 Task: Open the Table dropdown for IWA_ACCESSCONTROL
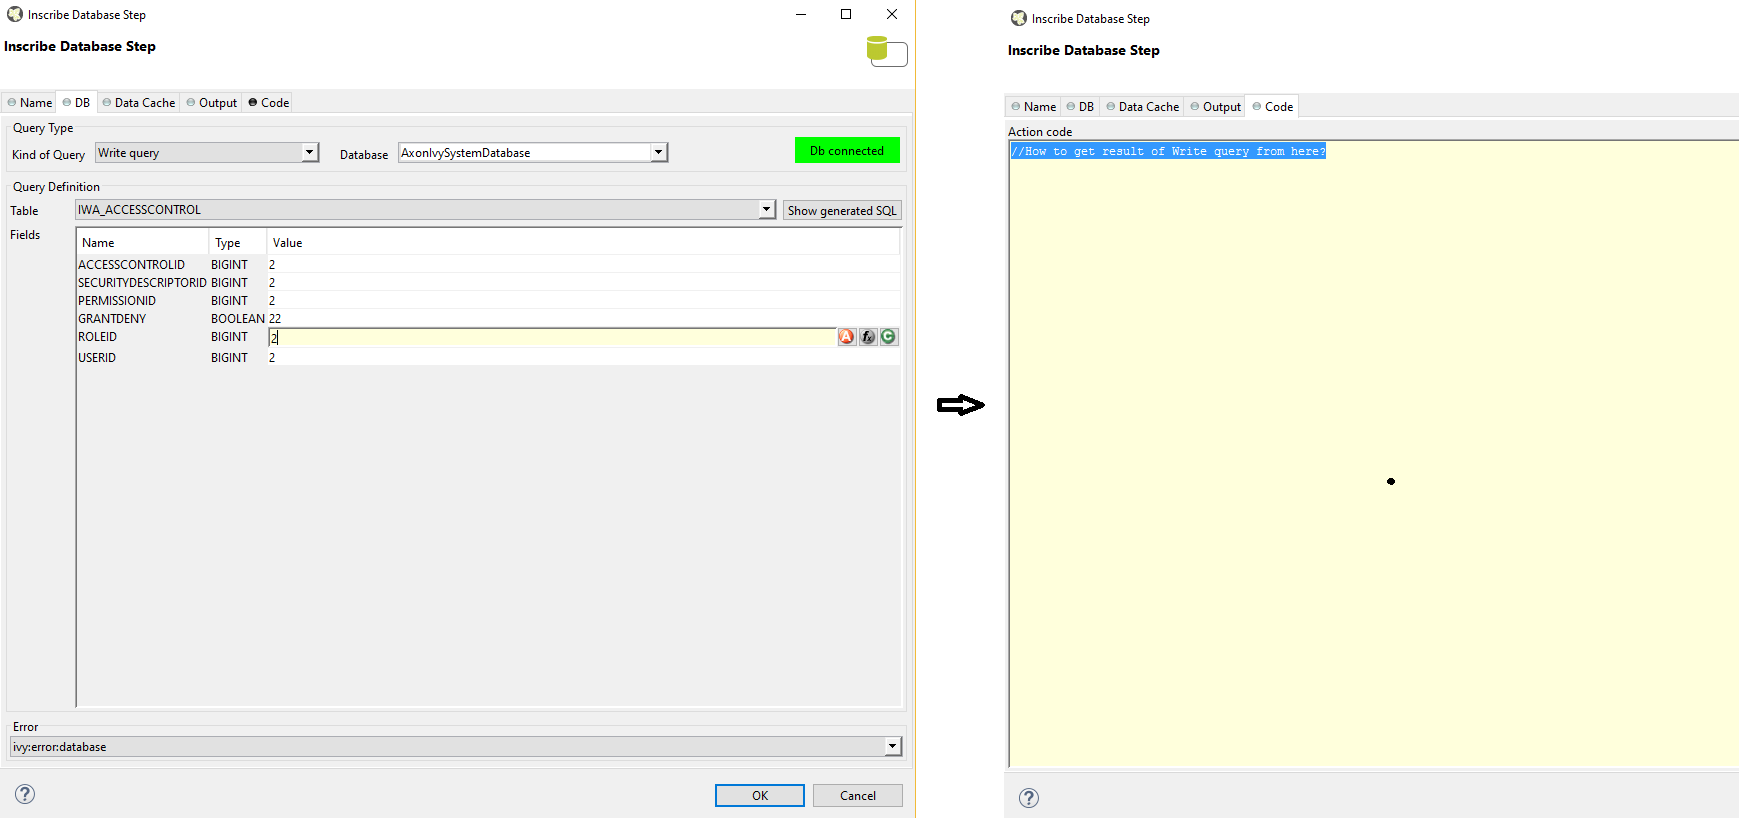tap(767, 210)
